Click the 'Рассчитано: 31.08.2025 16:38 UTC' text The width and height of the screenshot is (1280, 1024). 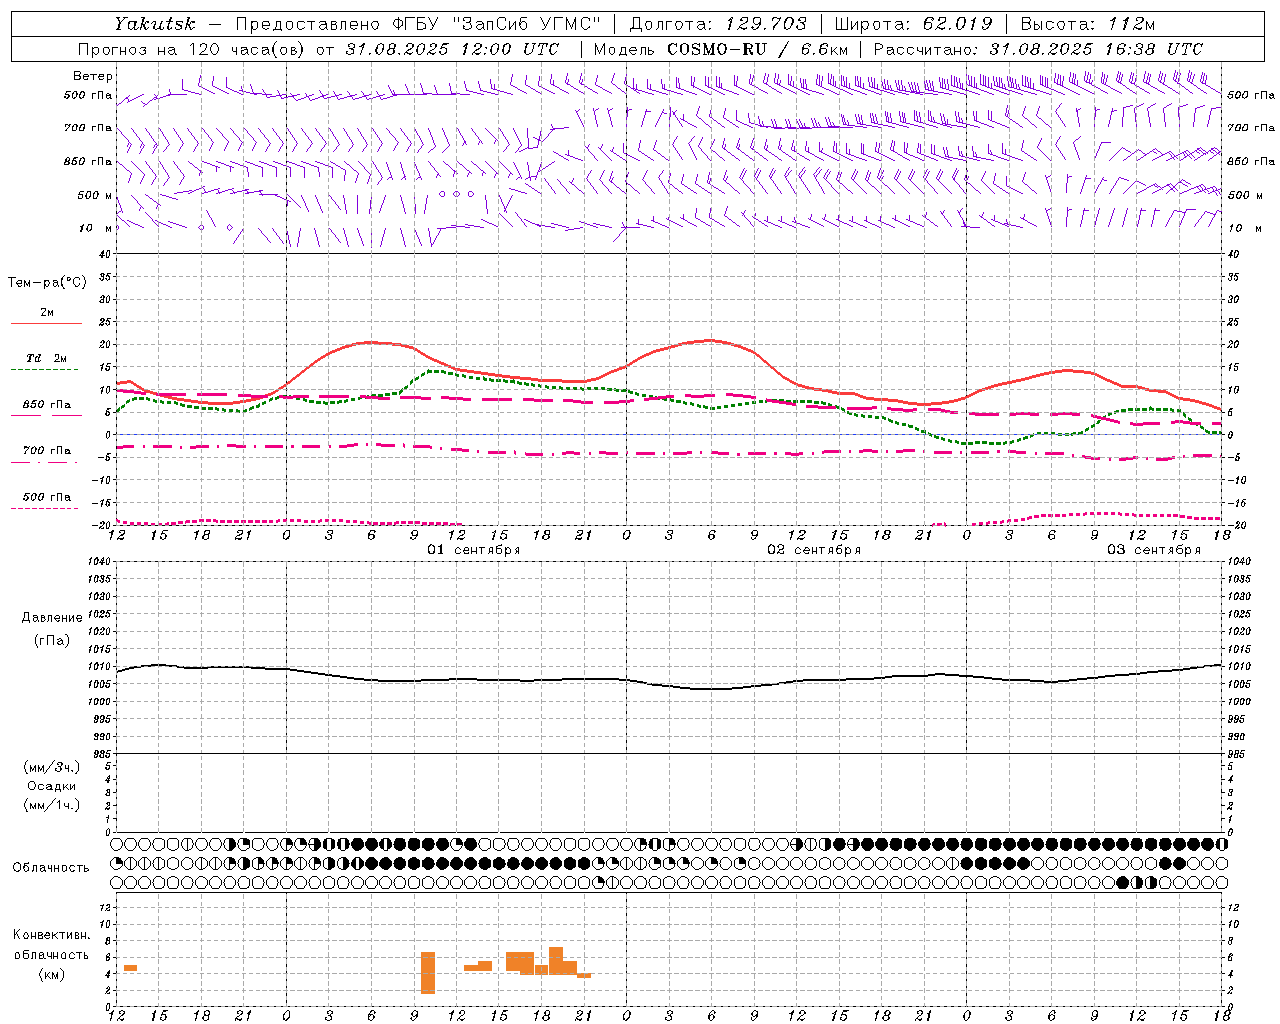click(1038, 49)
